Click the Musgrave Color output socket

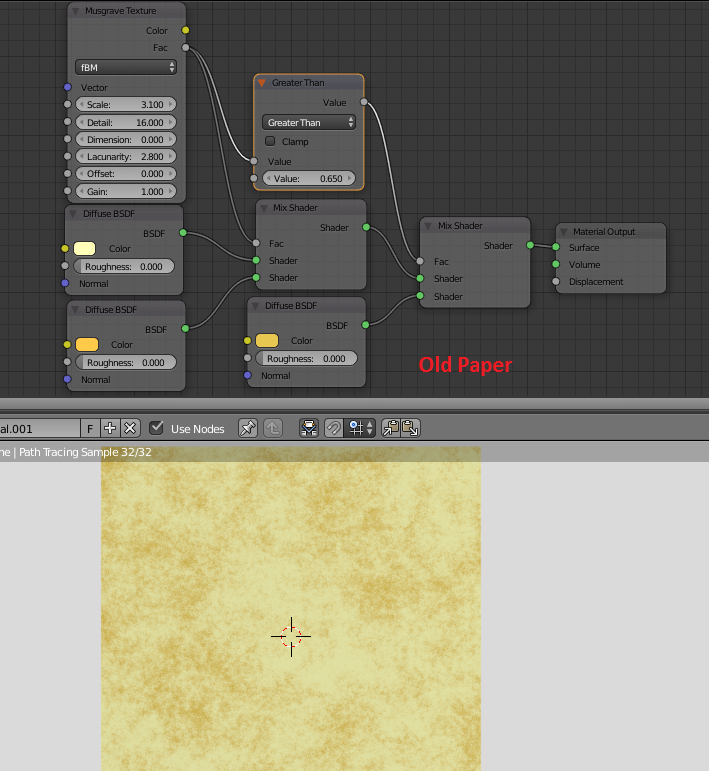click(x=185, y=30)
